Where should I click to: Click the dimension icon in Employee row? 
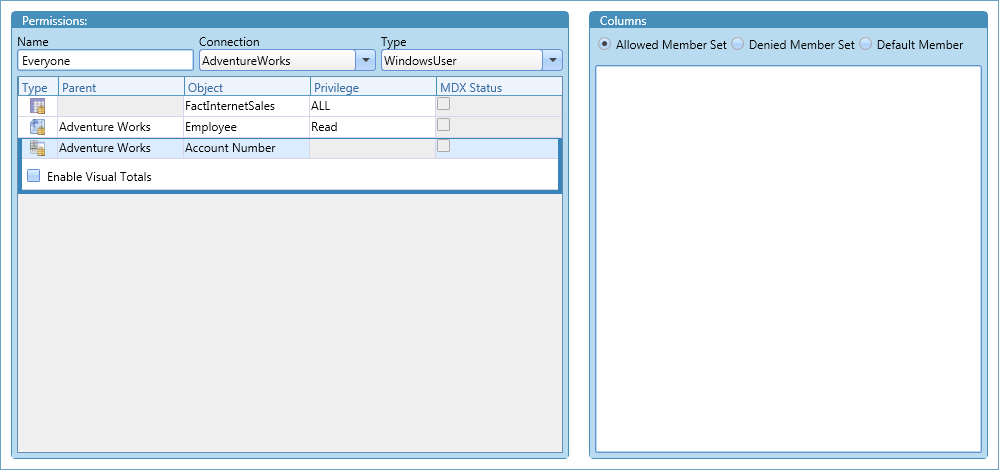tap(38, 127)
